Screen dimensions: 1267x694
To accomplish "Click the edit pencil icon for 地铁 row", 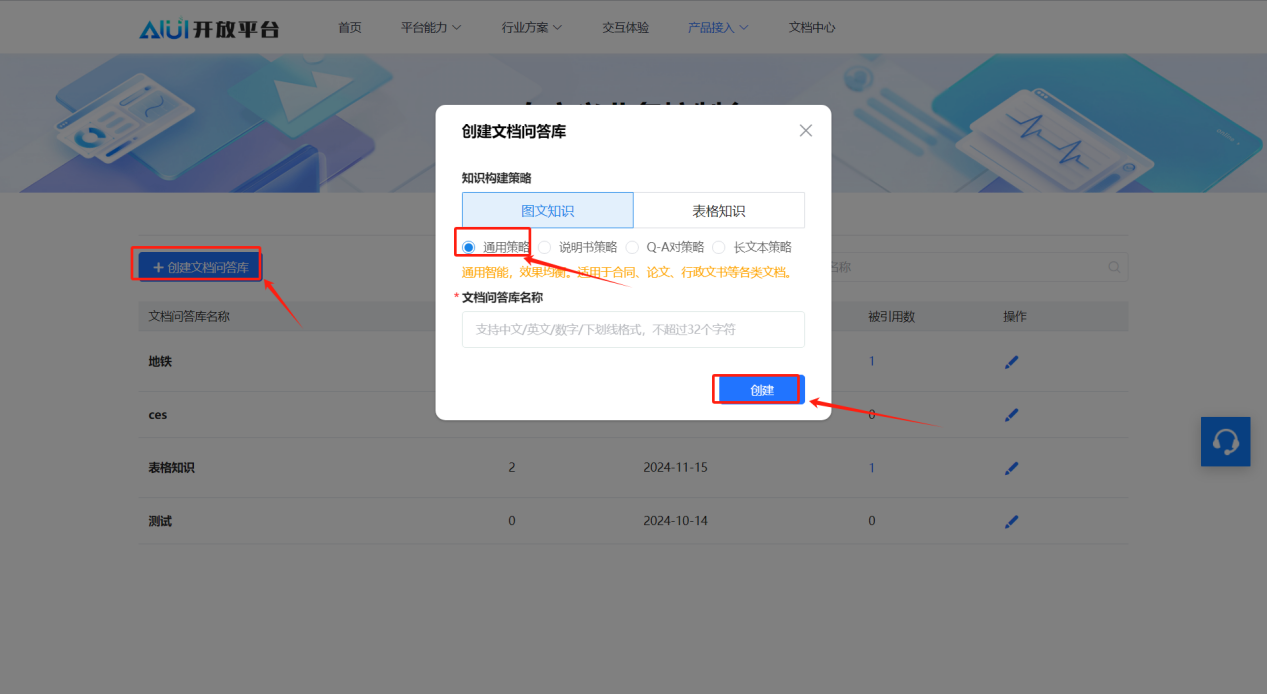I will coord(1011,362).
